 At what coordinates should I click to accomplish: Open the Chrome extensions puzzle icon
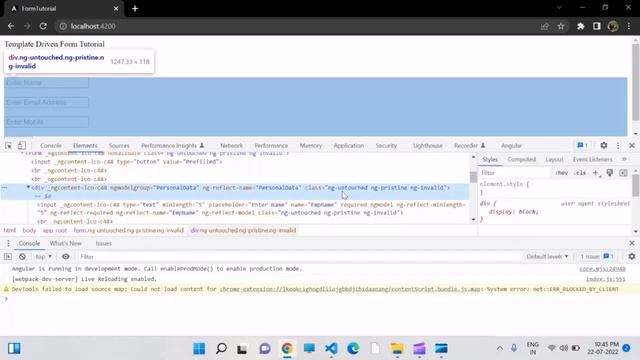click(x=580, y=26)
